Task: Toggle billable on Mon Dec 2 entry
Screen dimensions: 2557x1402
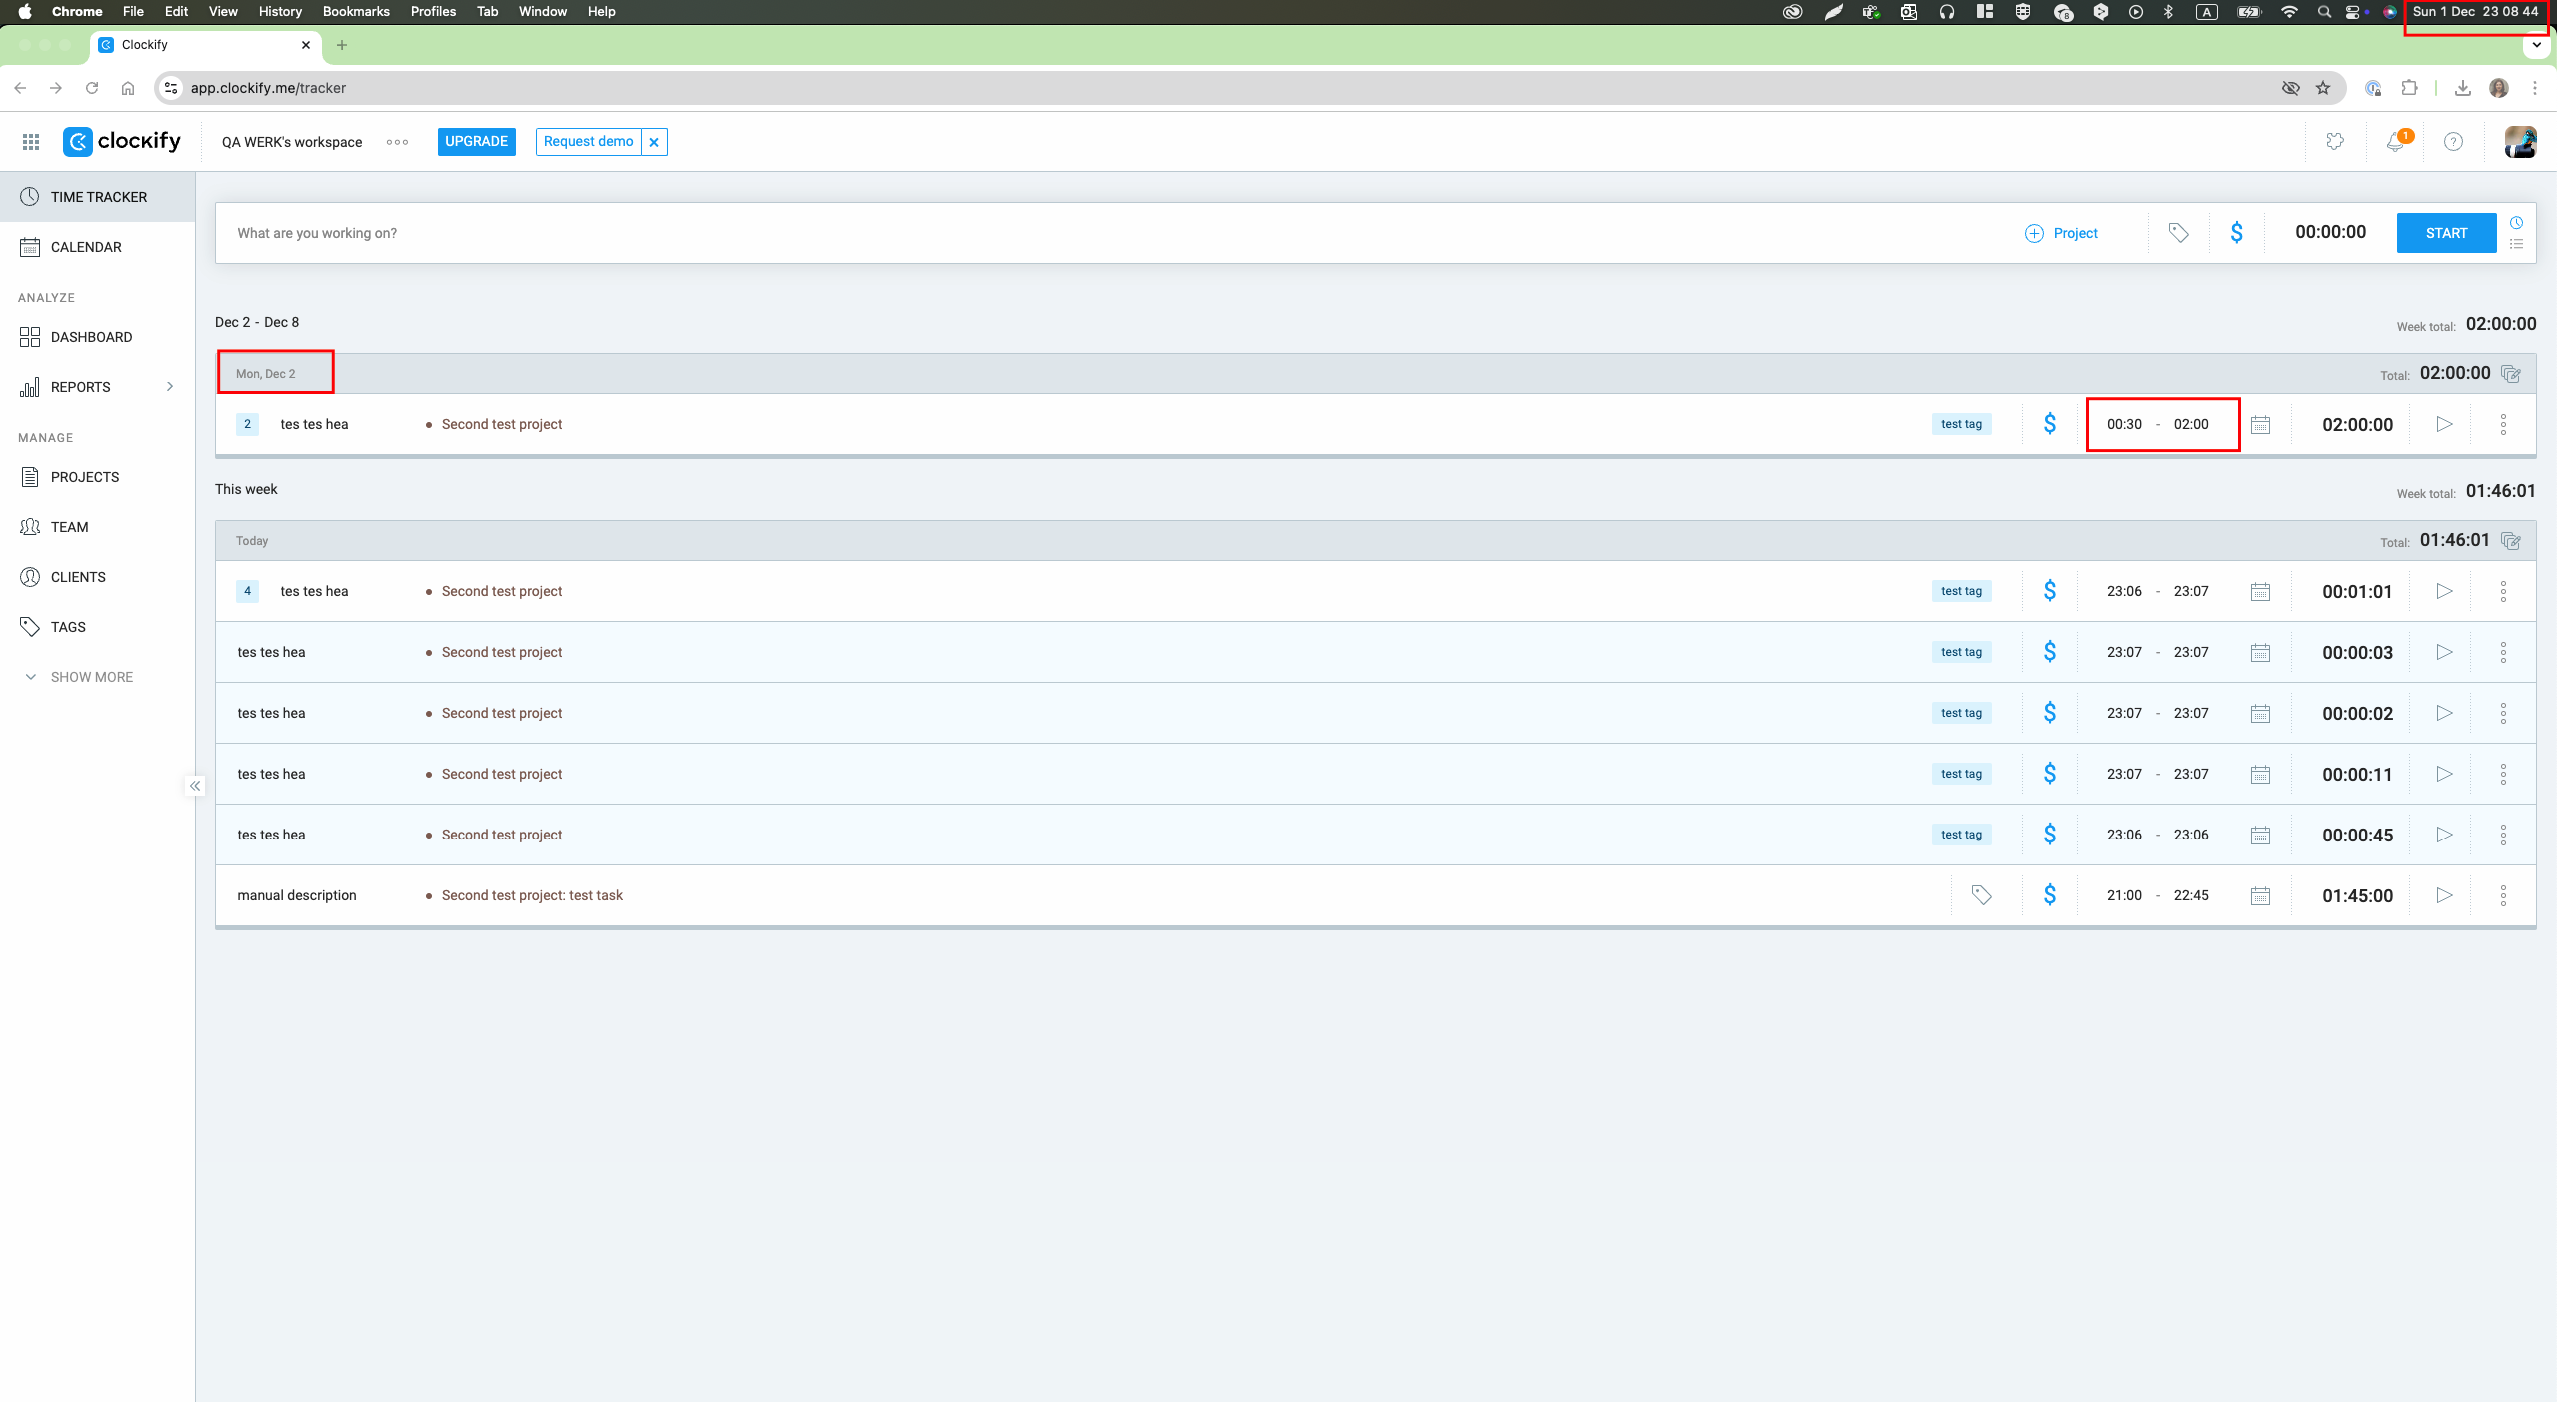Action: click(2050, 424)
